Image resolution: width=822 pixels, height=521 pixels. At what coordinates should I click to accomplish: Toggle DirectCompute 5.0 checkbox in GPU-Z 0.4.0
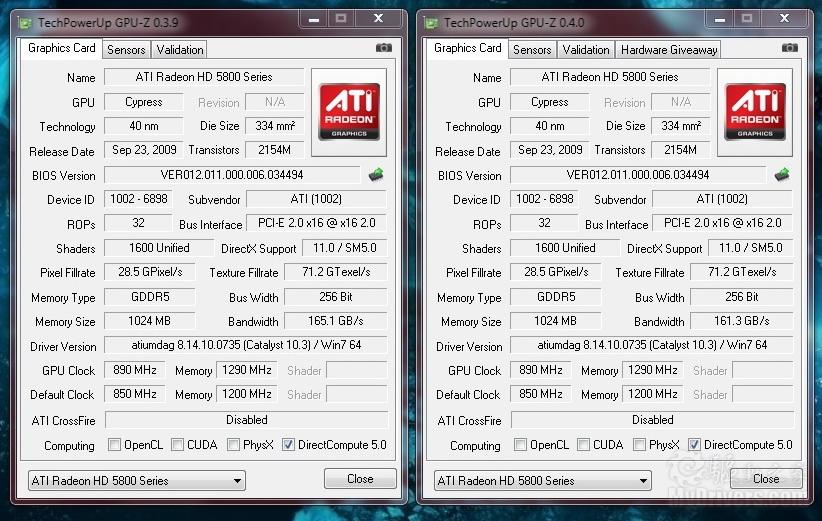coord(694,445)
